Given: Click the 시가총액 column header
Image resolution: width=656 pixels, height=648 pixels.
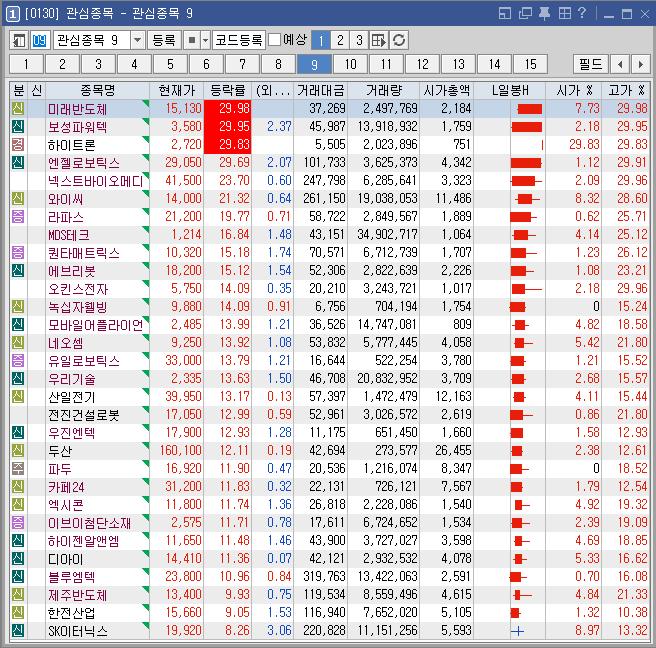Looking at the screenshot, I should point(446,90).
